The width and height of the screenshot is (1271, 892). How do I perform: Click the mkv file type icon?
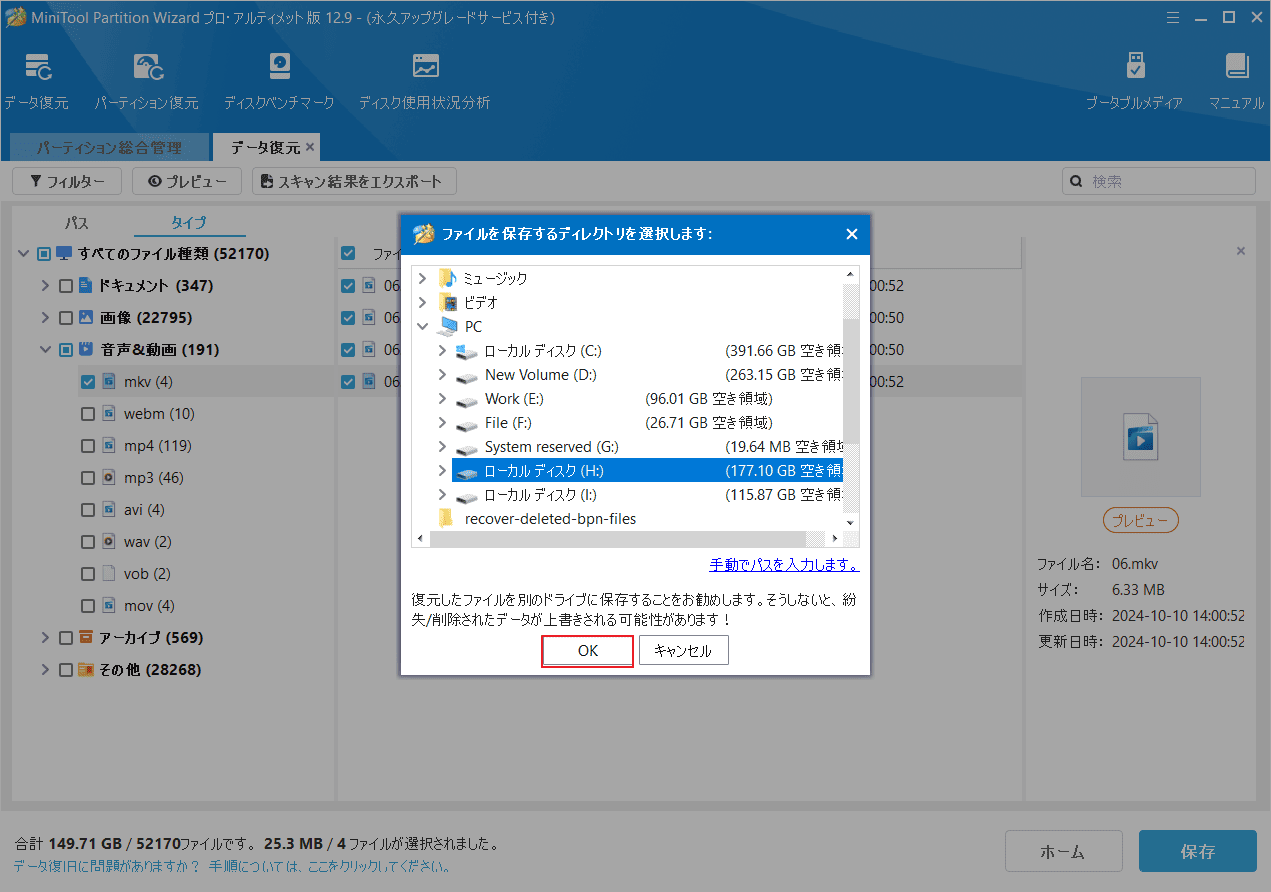pyautogui.click(x=110, y=382)
